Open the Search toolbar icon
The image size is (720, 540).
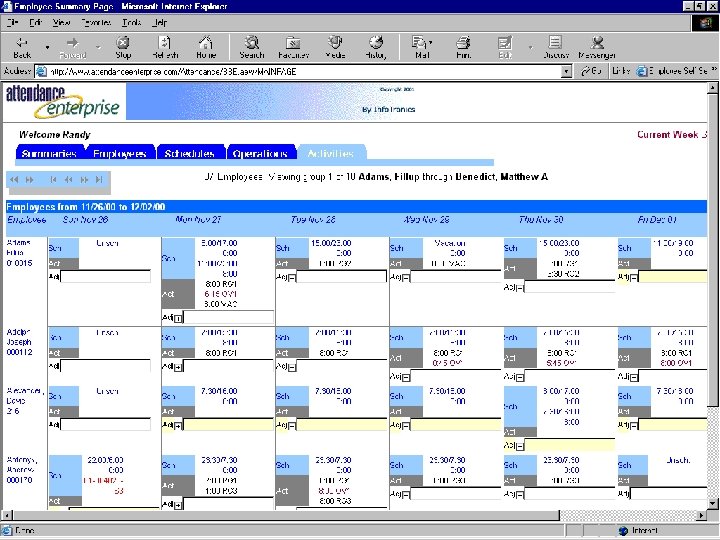click(252, 48)
